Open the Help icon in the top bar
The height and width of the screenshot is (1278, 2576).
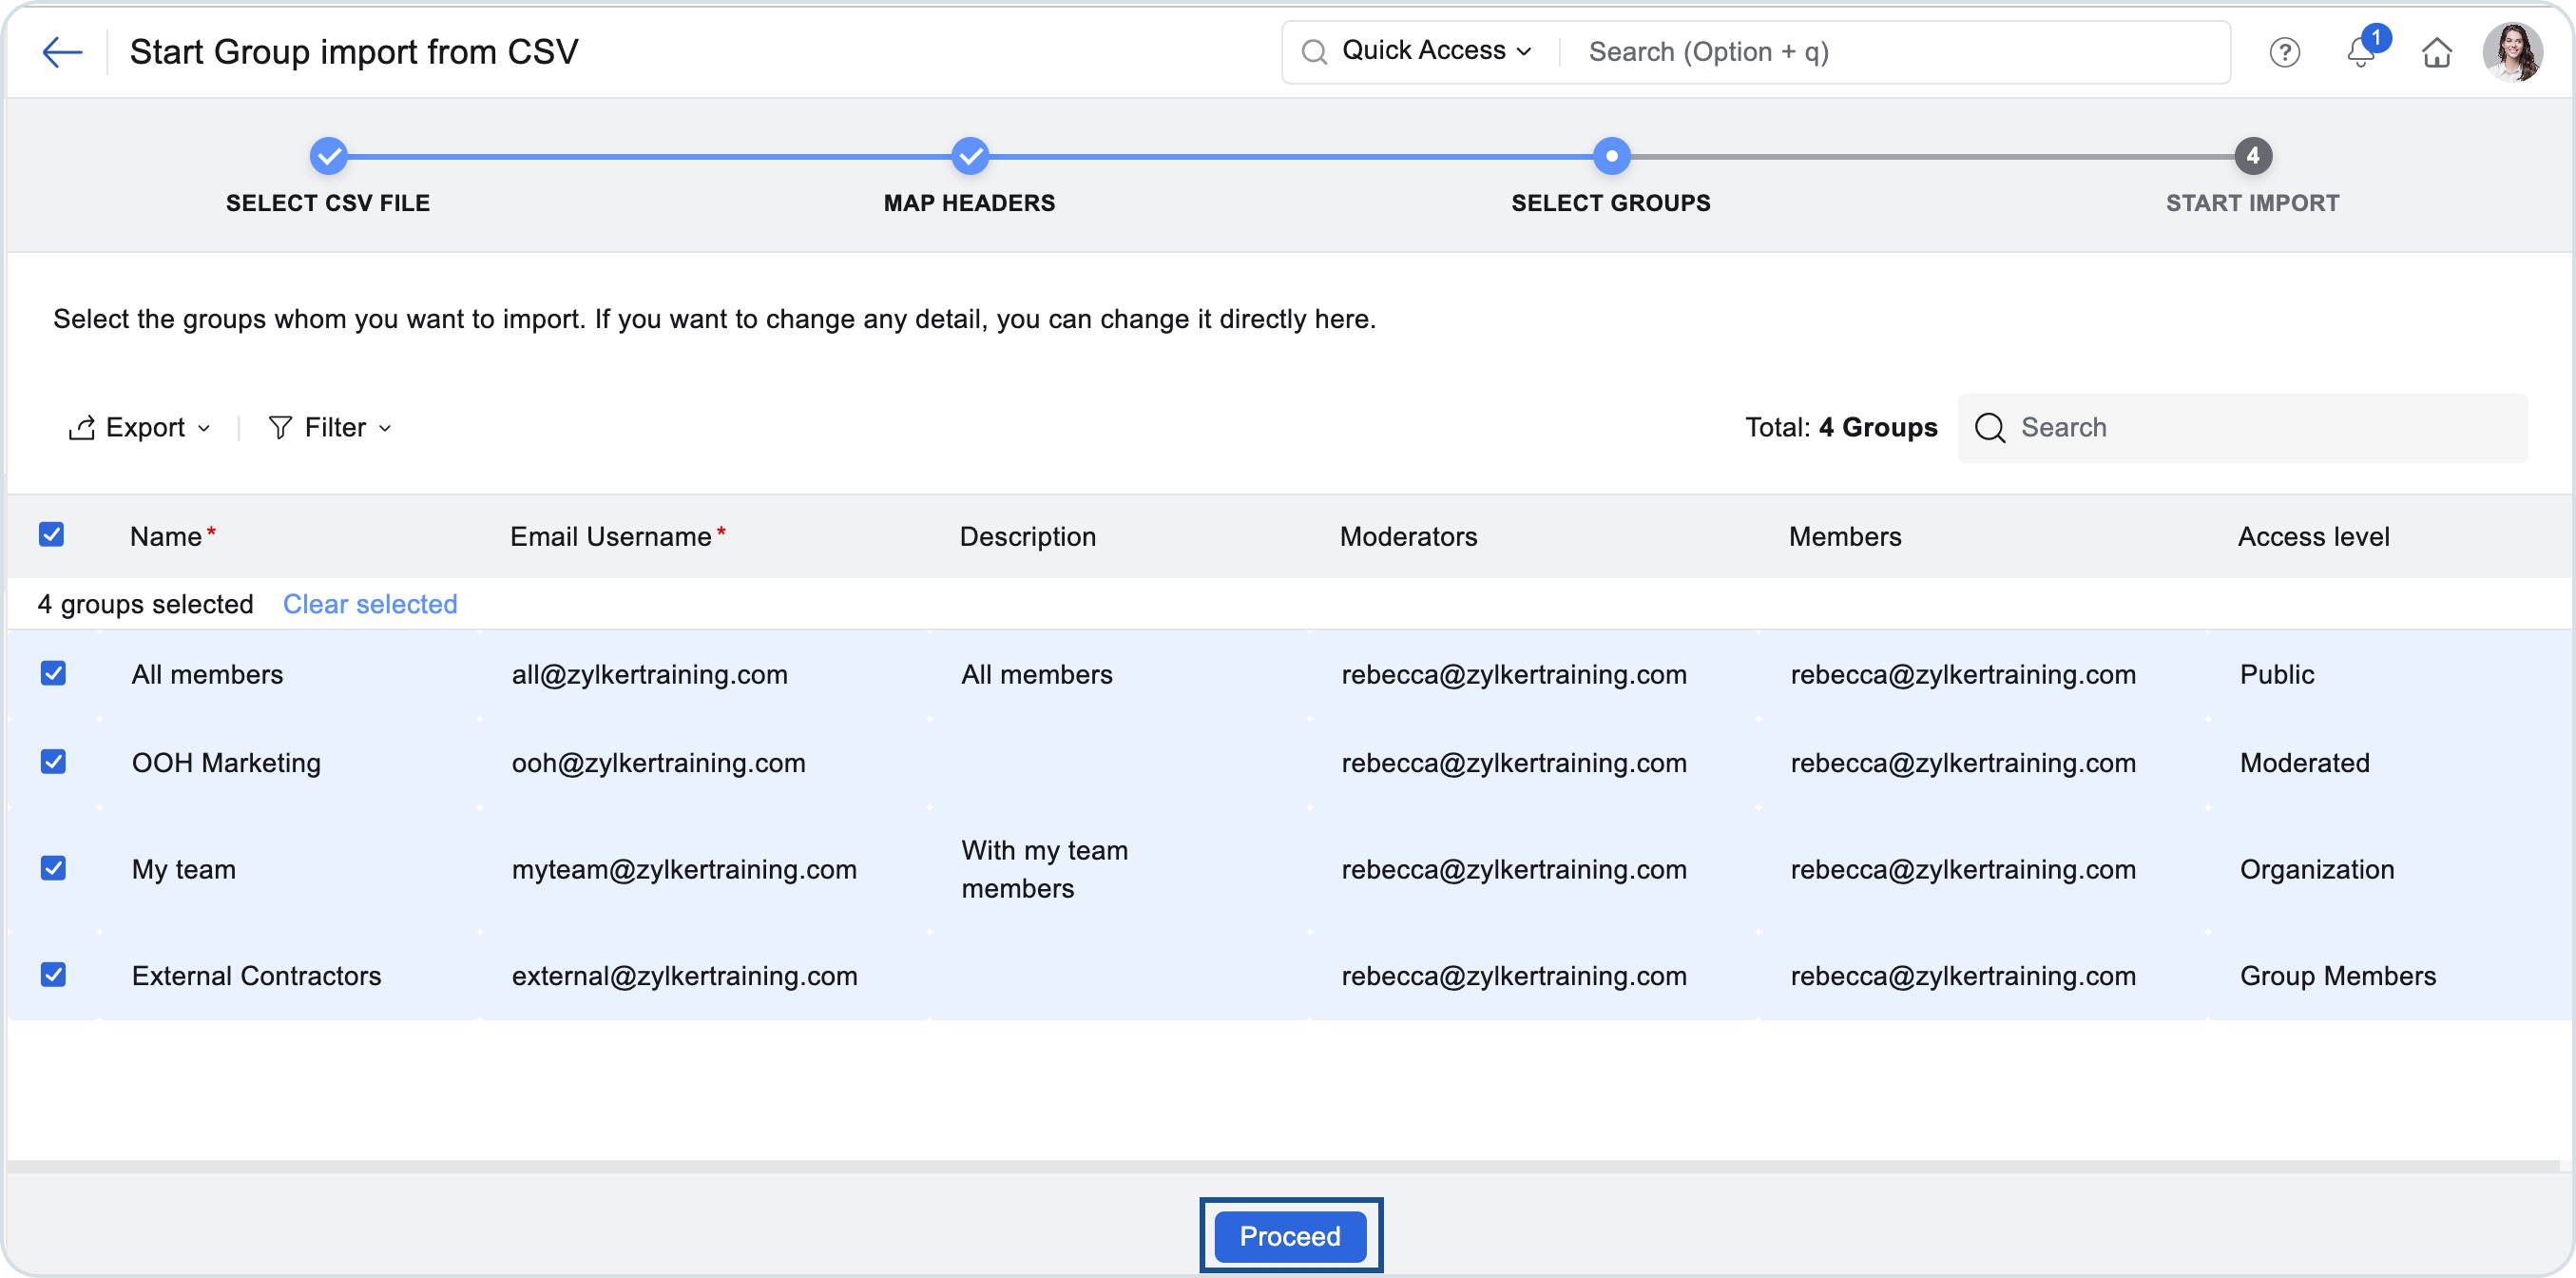[2285, 52]
